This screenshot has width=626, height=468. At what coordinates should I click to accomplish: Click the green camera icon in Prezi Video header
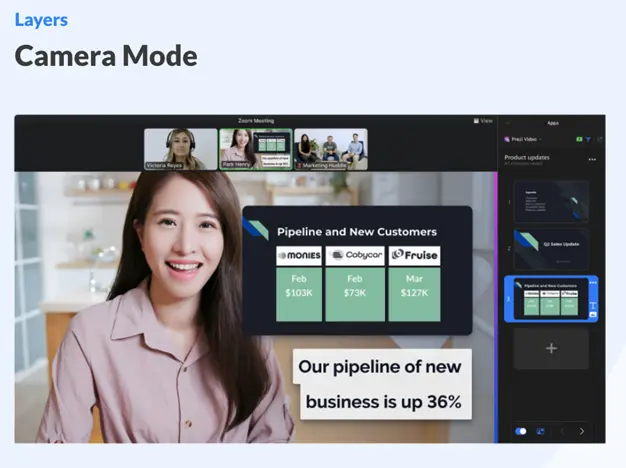579,140
